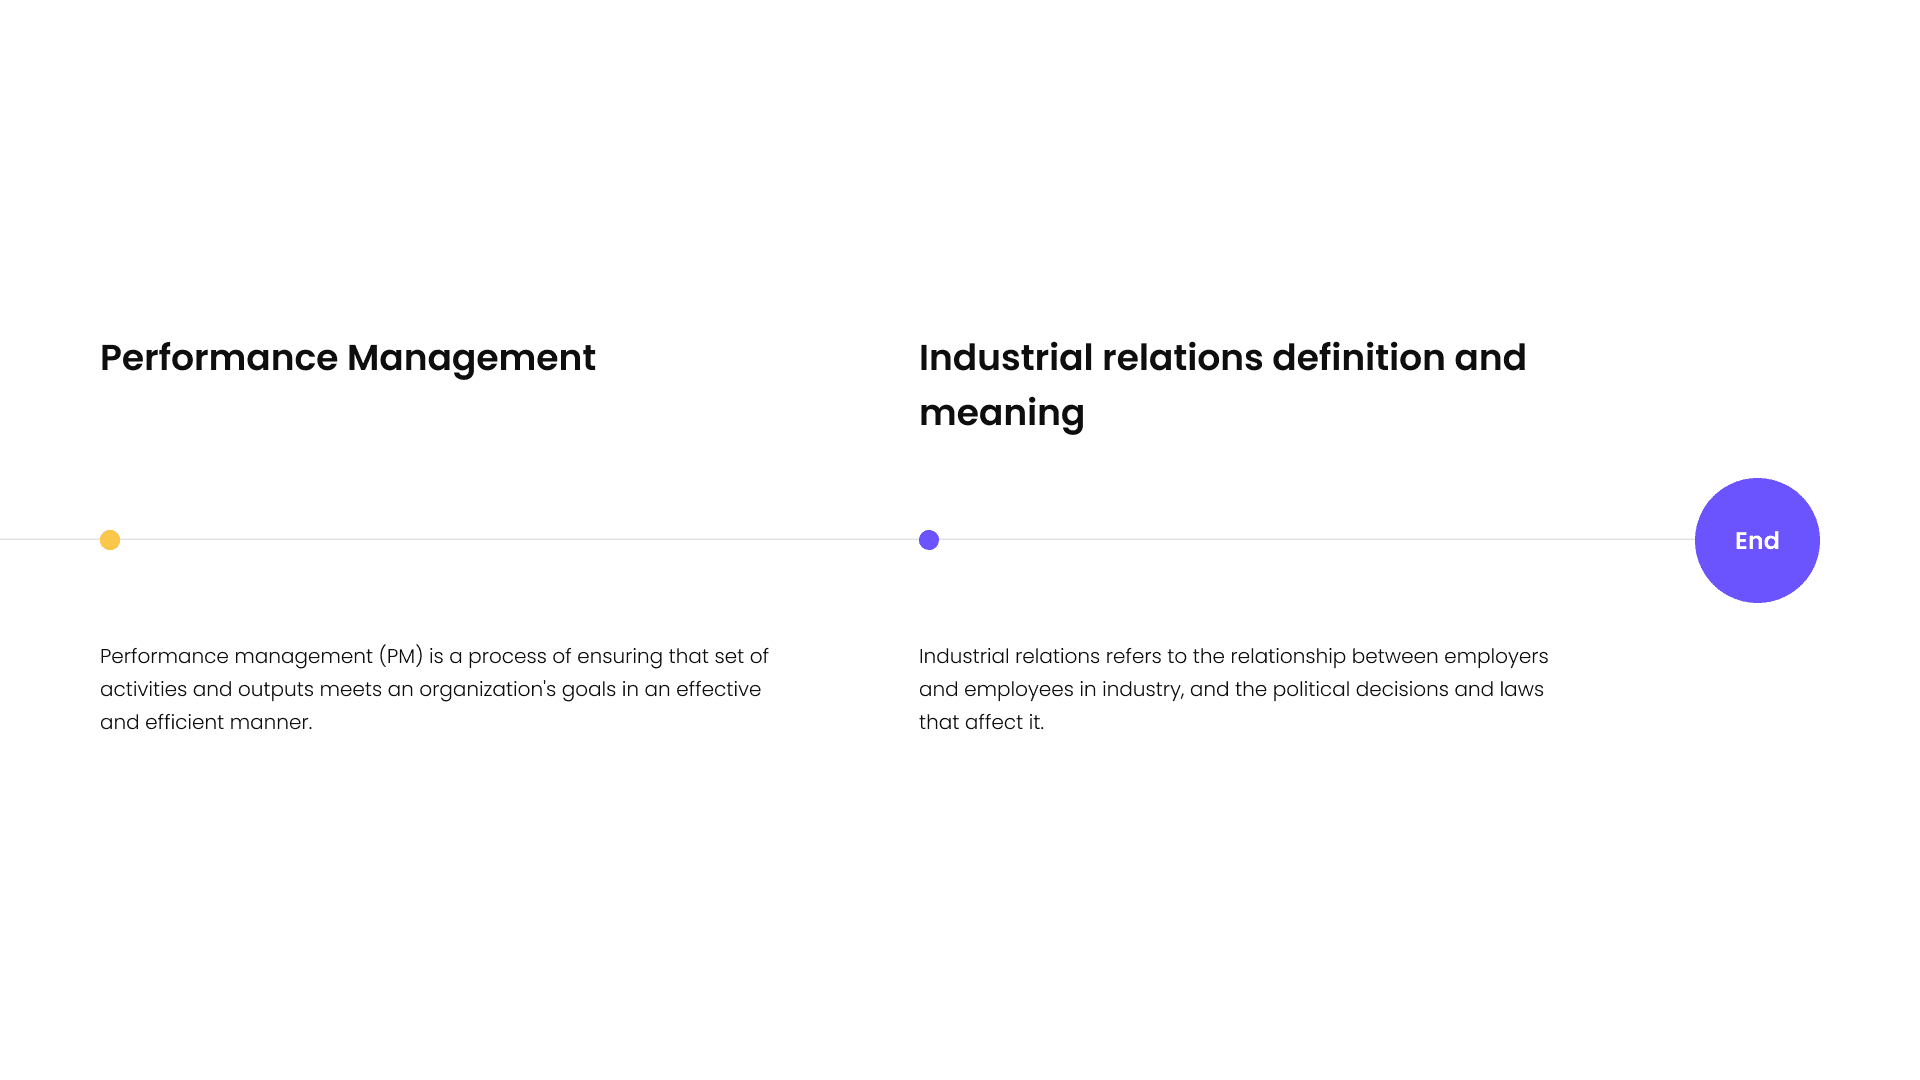Select the Performance Management heading
1920x1080 pixels.
(x=347, y=358)
